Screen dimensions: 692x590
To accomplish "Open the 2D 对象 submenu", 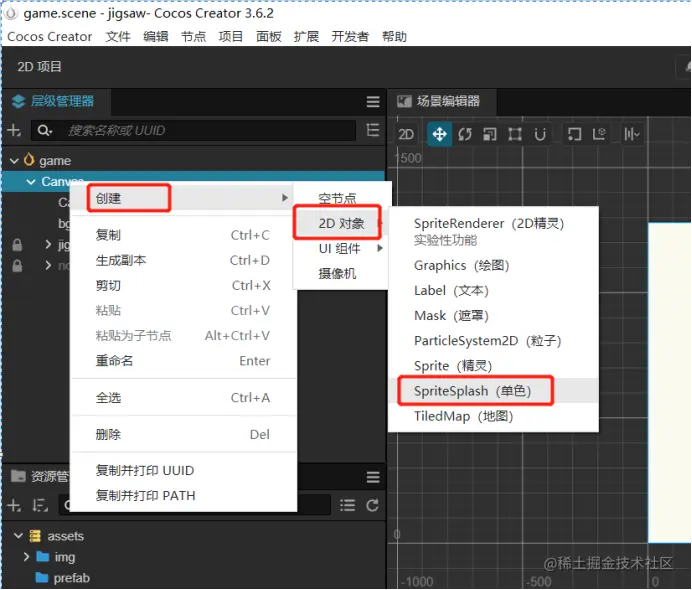I will (342, 223).
